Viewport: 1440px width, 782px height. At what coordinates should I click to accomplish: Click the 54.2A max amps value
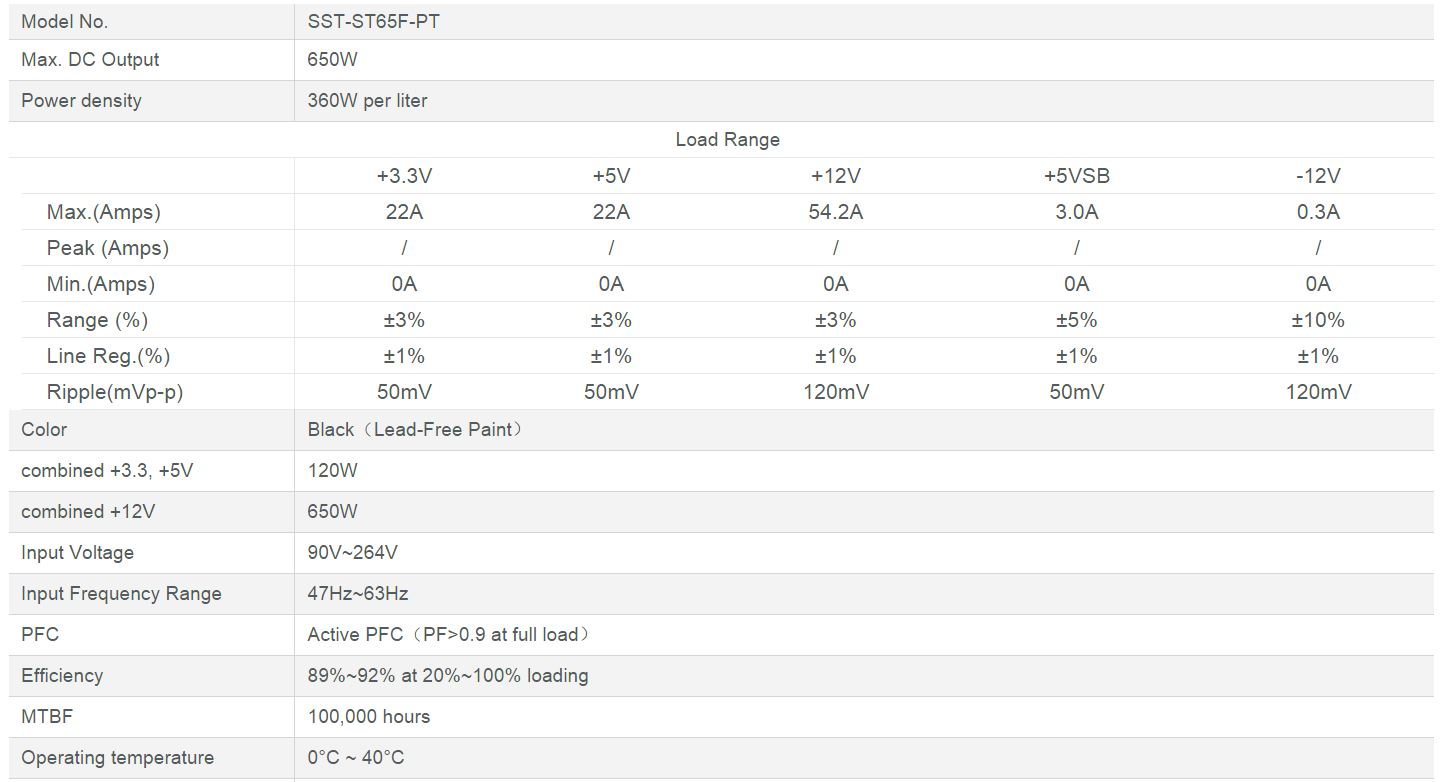tap(835, 212)
